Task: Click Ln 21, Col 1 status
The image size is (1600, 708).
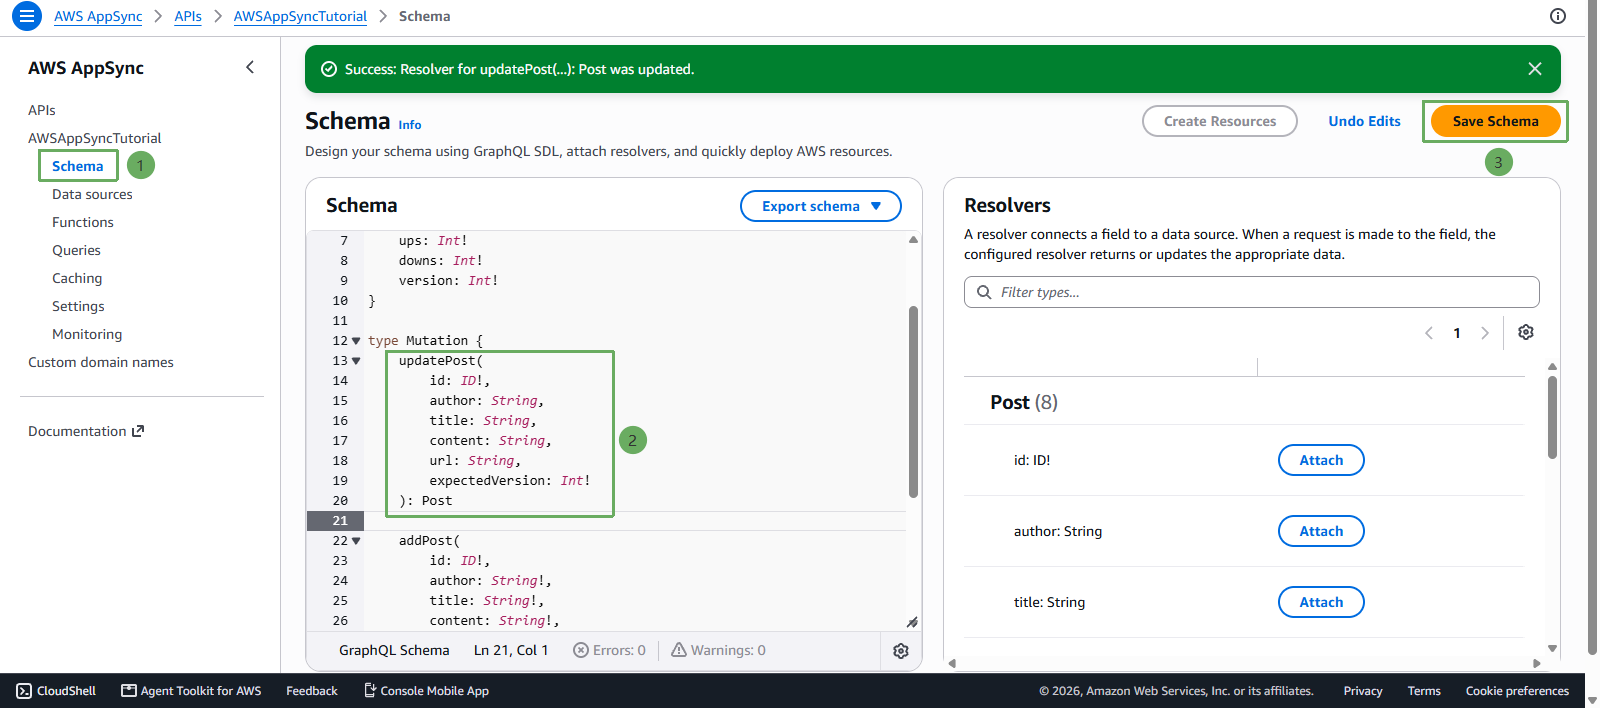Action: [x=511, y=650]
